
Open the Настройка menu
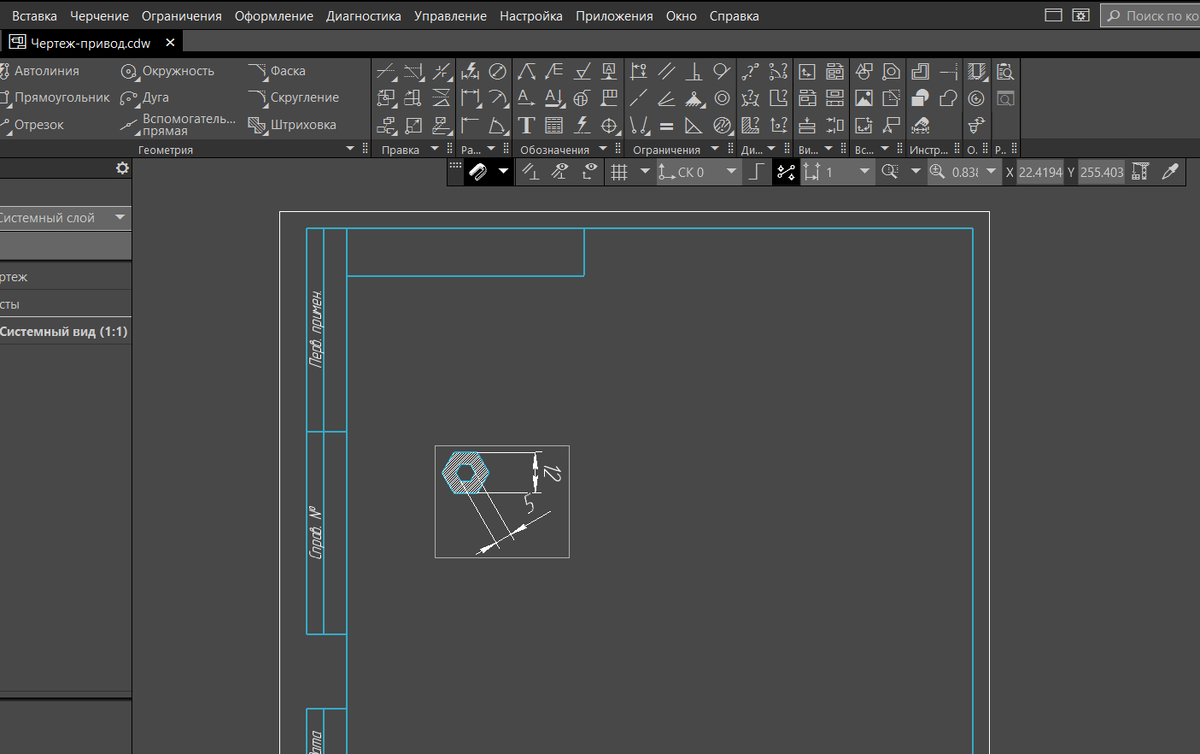pos(531,16)
